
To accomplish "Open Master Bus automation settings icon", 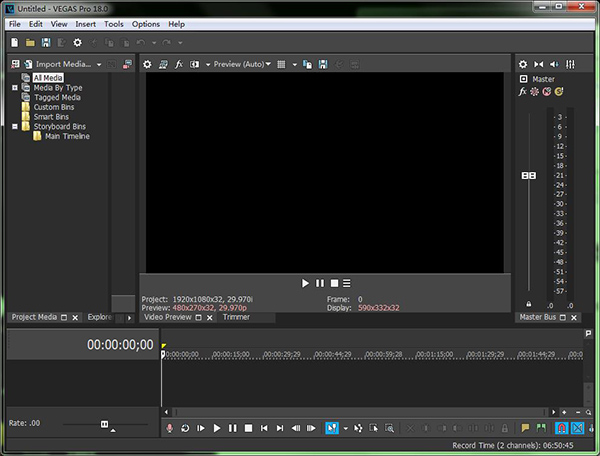I will tap(534, 91).
